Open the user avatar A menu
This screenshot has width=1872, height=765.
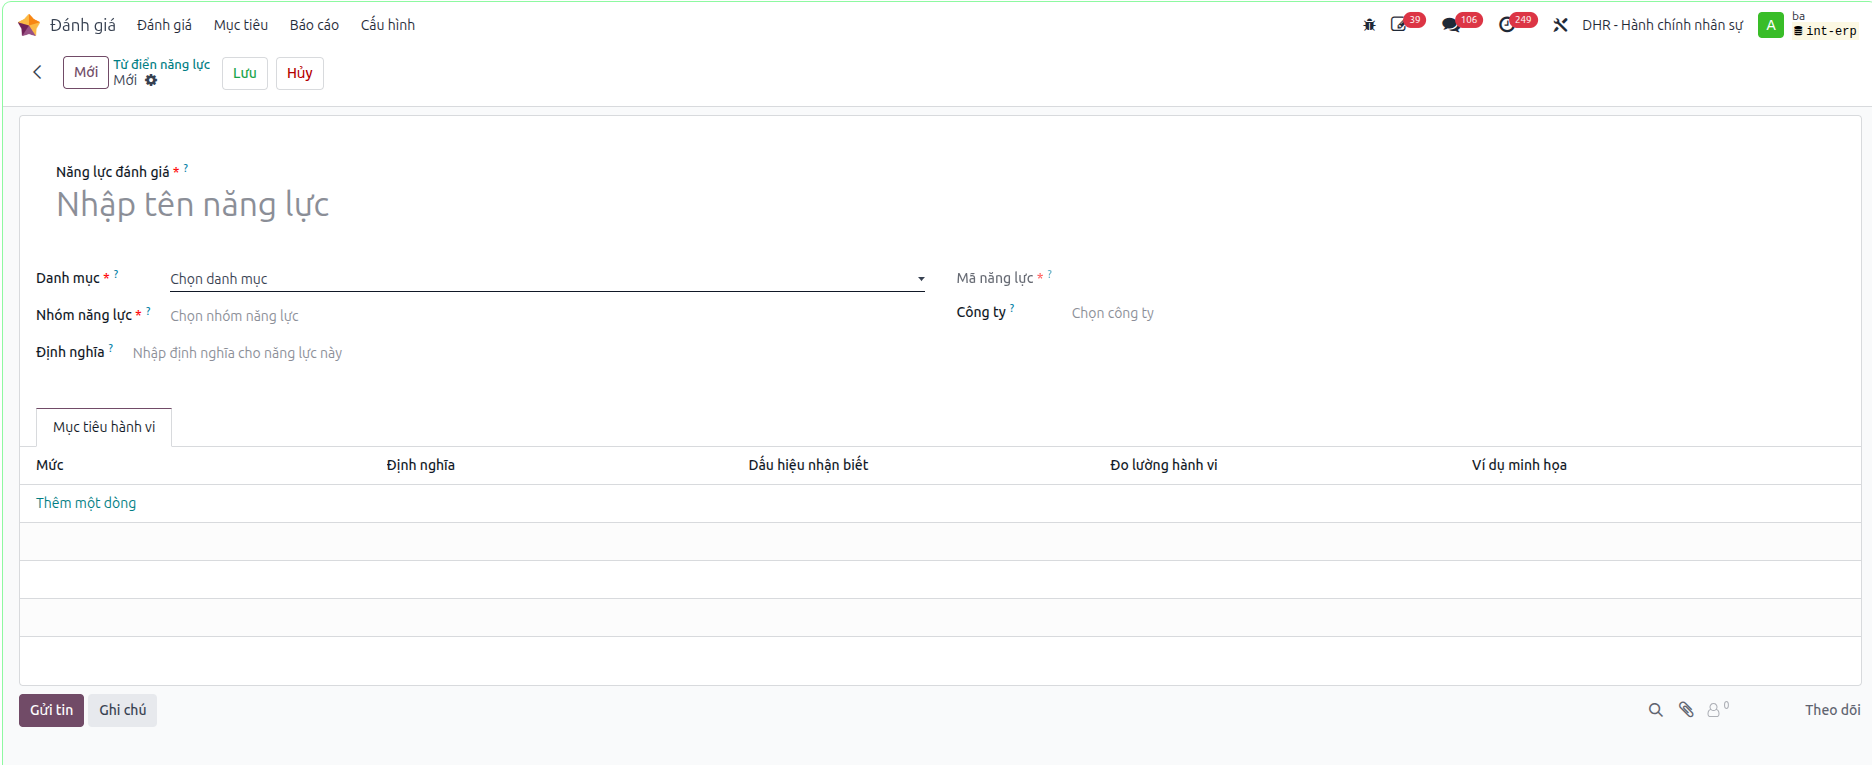(x=1771, y=25)
